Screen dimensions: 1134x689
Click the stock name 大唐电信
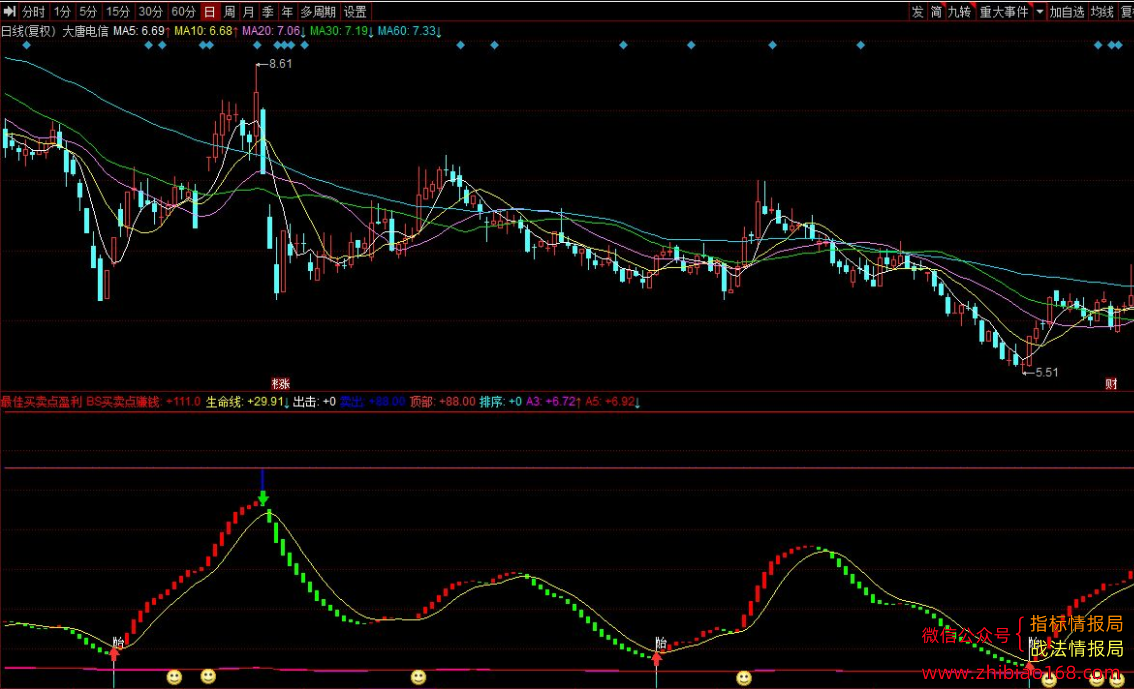(x=85, y=31)
